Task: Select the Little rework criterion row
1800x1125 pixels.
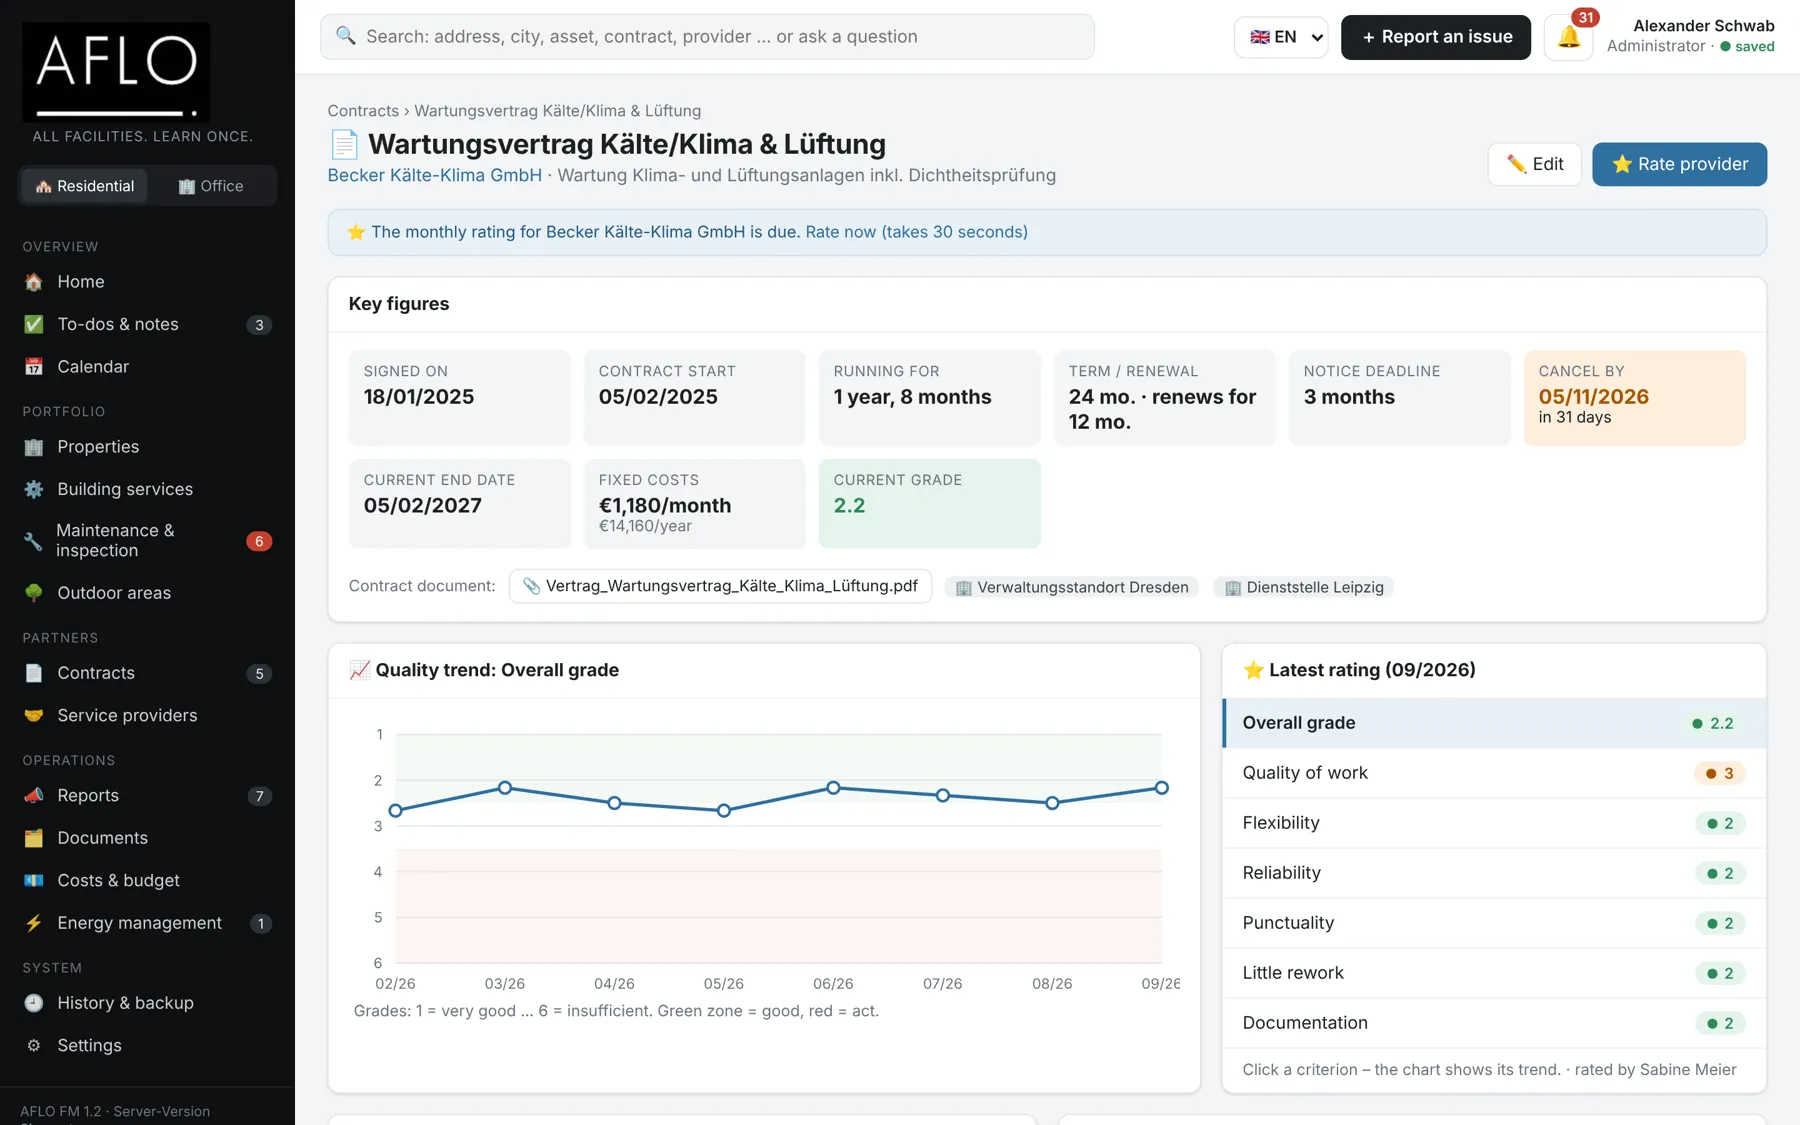Action: 1494,973
